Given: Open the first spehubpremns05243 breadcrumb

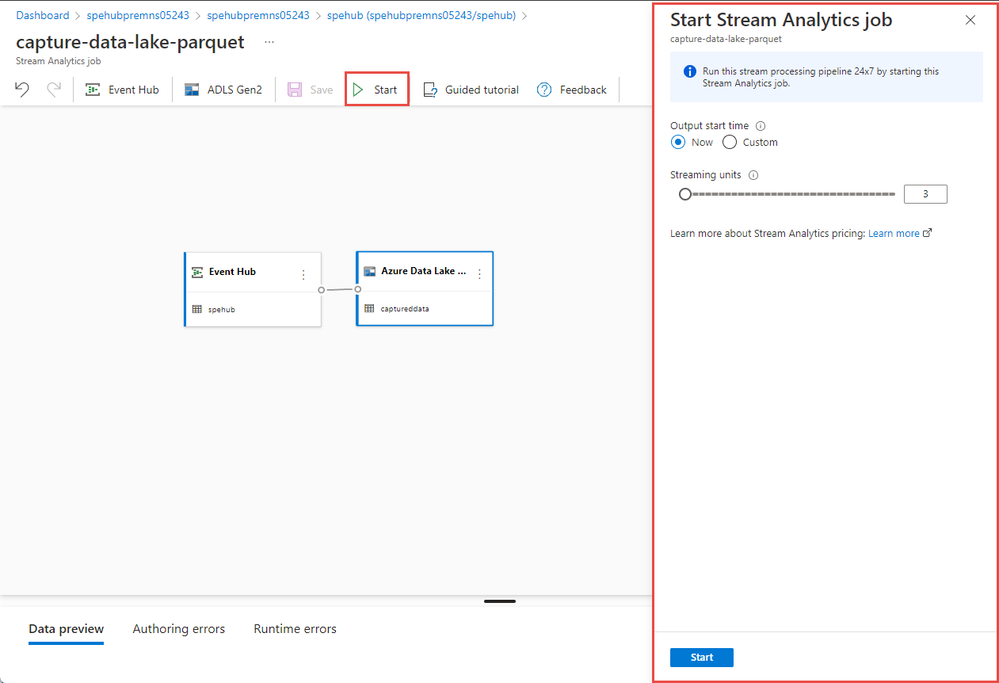Looking at the screenshot, I should [x=138, y=15].
